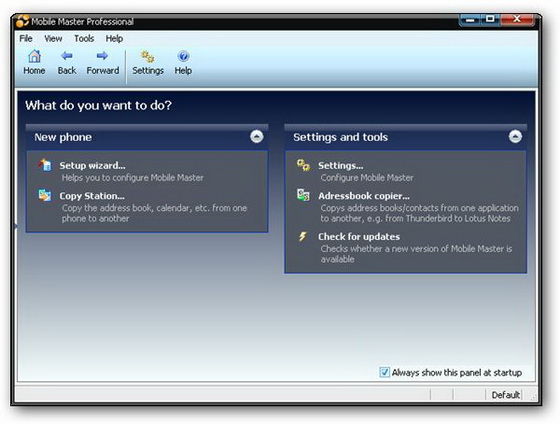The height and width of the screenshot is (424, 560).
Task: Click the Setup wizard... link
Action: (x=92, y=165)
